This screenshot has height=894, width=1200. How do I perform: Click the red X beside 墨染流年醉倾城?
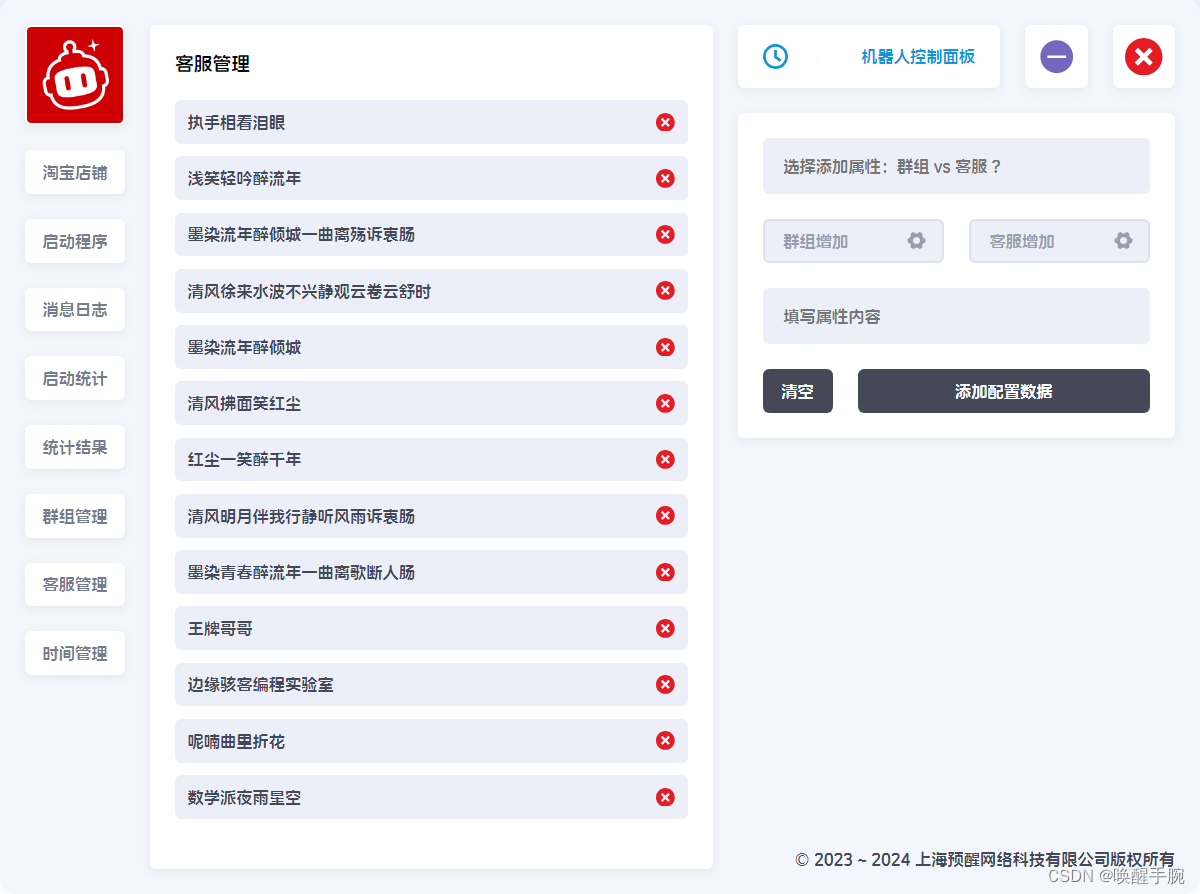click(x=665, y=347)
